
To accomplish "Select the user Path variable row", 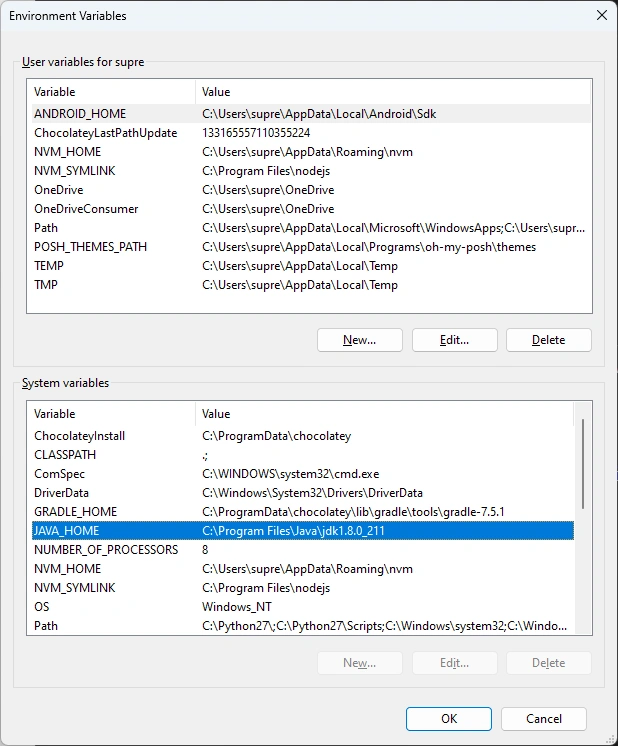I will coord(46,228).
